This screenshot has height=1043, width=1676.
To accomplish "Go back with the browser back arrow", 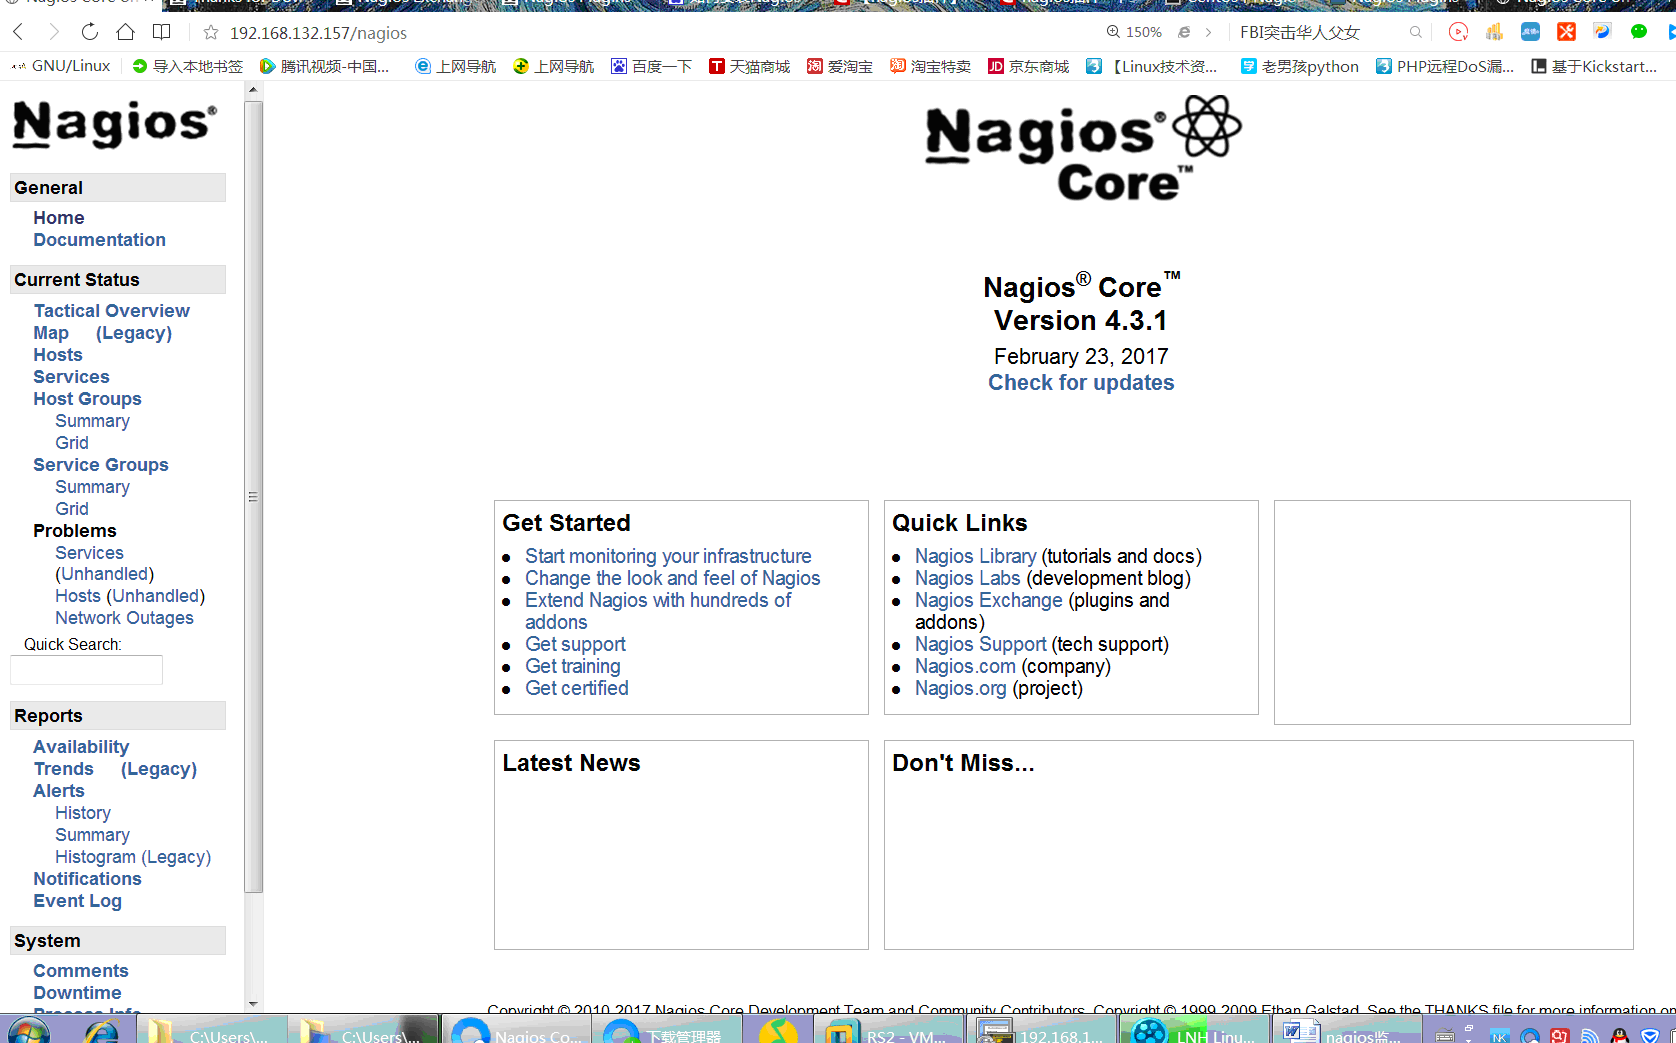I will pos(18,32).
